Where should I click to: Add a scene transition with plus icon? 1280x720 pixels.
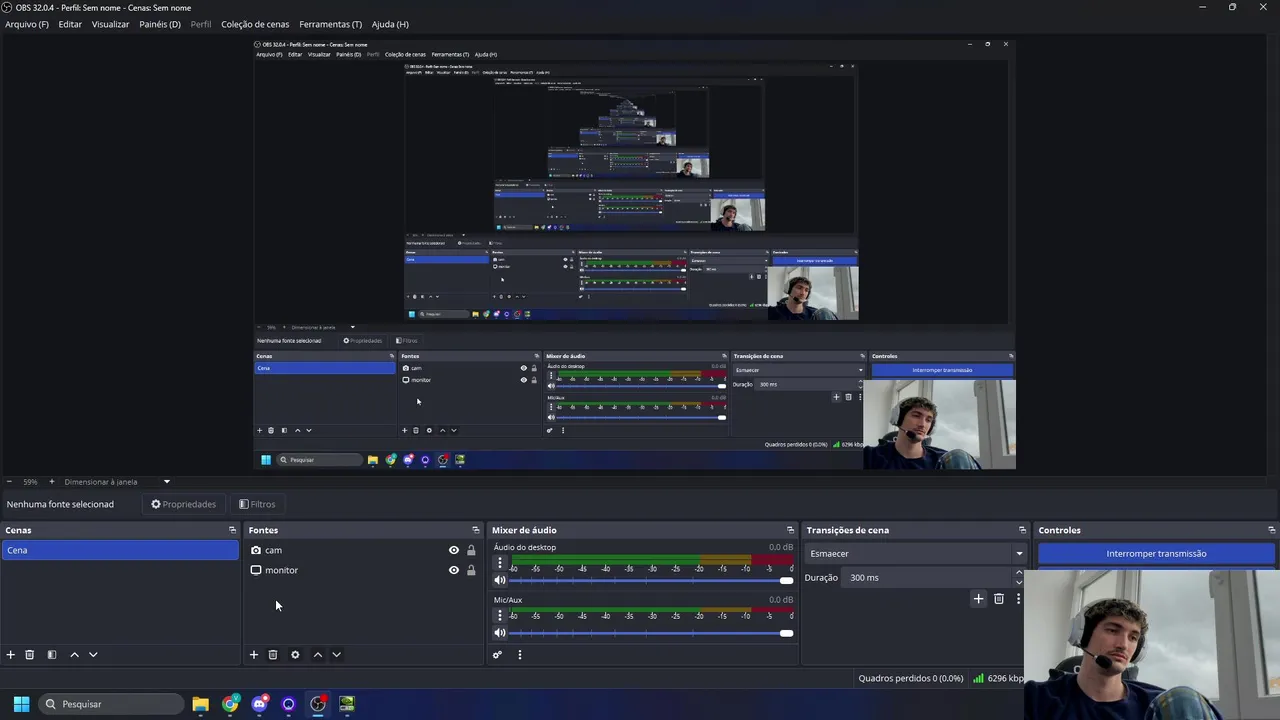(x=978, y=599)
